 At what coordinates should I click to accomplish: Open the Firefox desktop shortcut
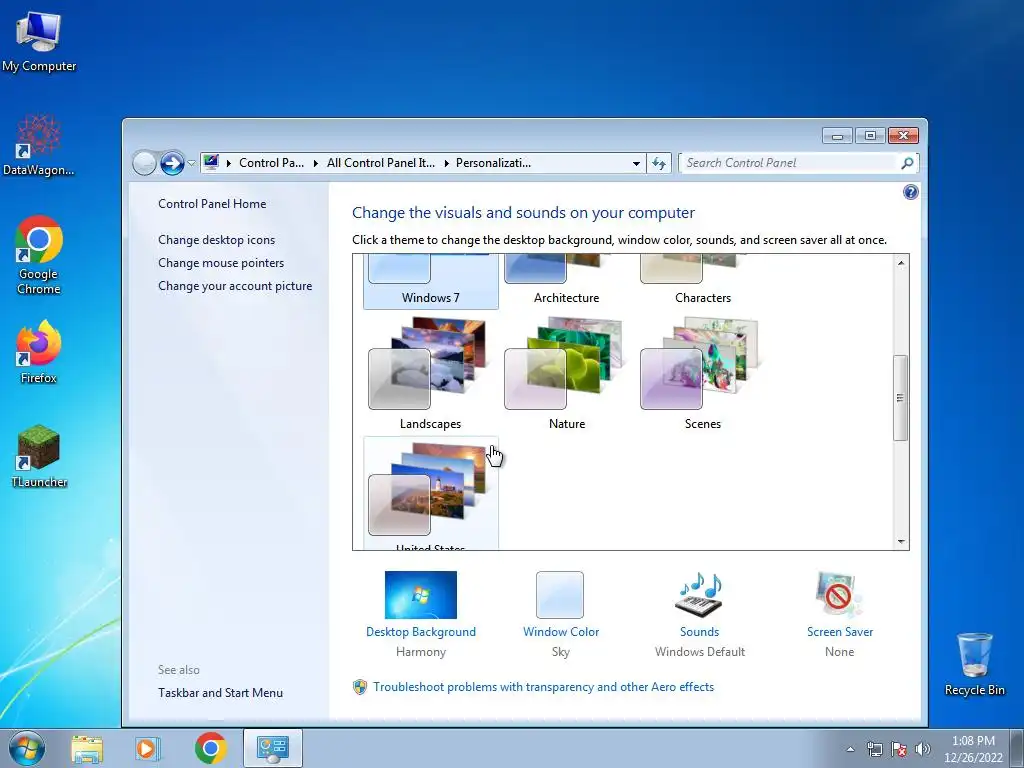(39, 352)
